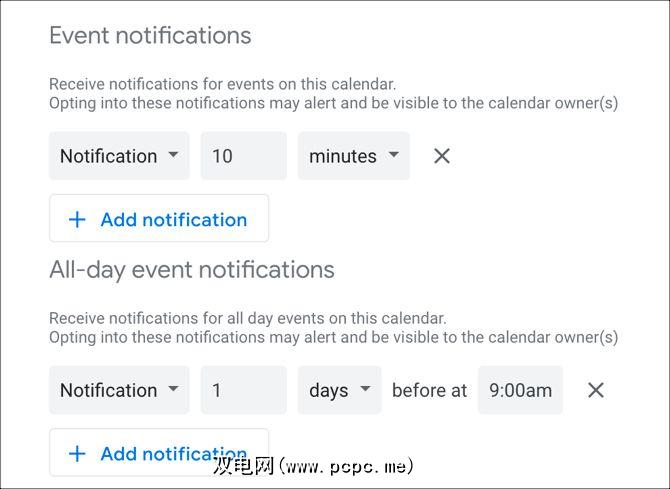Image resolution: width=670 pixels, height=489 pixels.
Task: Remove the all-day 9:00am notification
Action: [596, 390]
